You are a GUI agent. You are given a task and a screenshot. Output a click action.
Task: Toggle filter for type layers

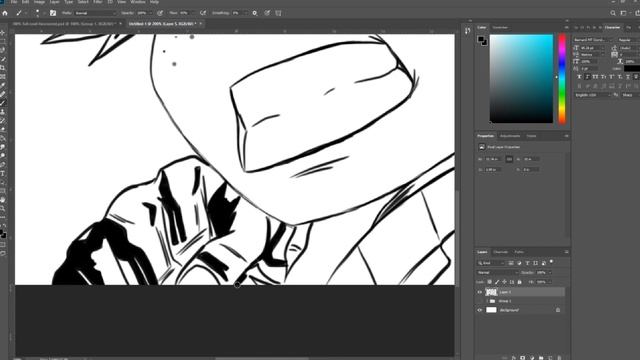coord(527,263)
